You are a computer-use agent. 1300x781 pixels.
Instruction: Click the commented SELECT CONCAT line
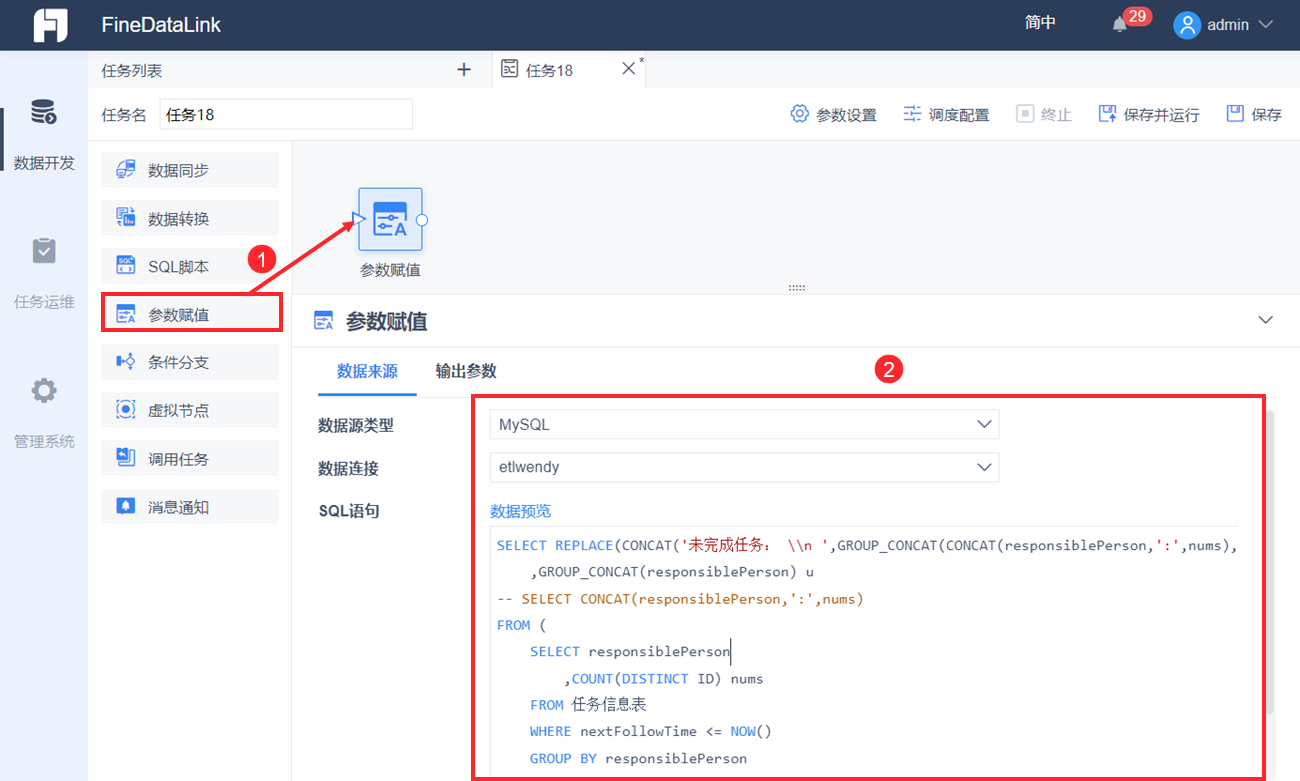tap(680, 599)
